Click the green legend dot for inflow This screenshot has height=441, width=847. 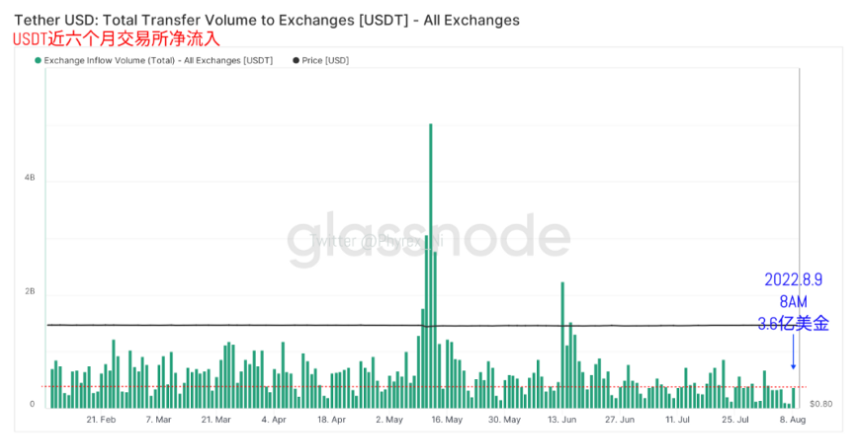click(38, 61)
